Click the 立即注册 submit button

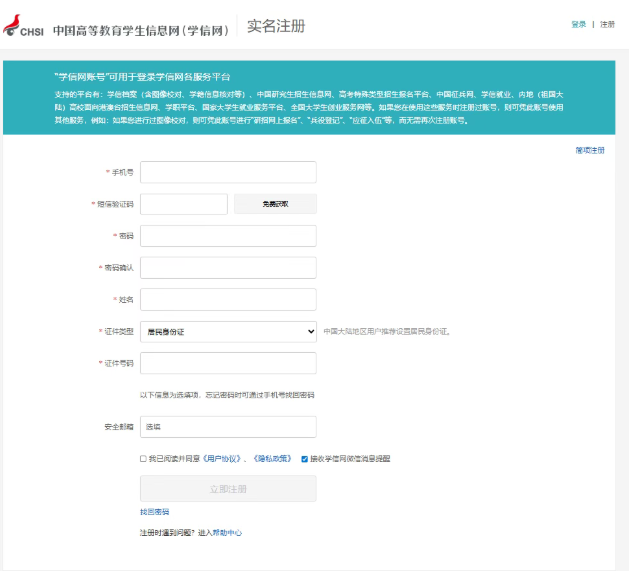click(228, 489)
